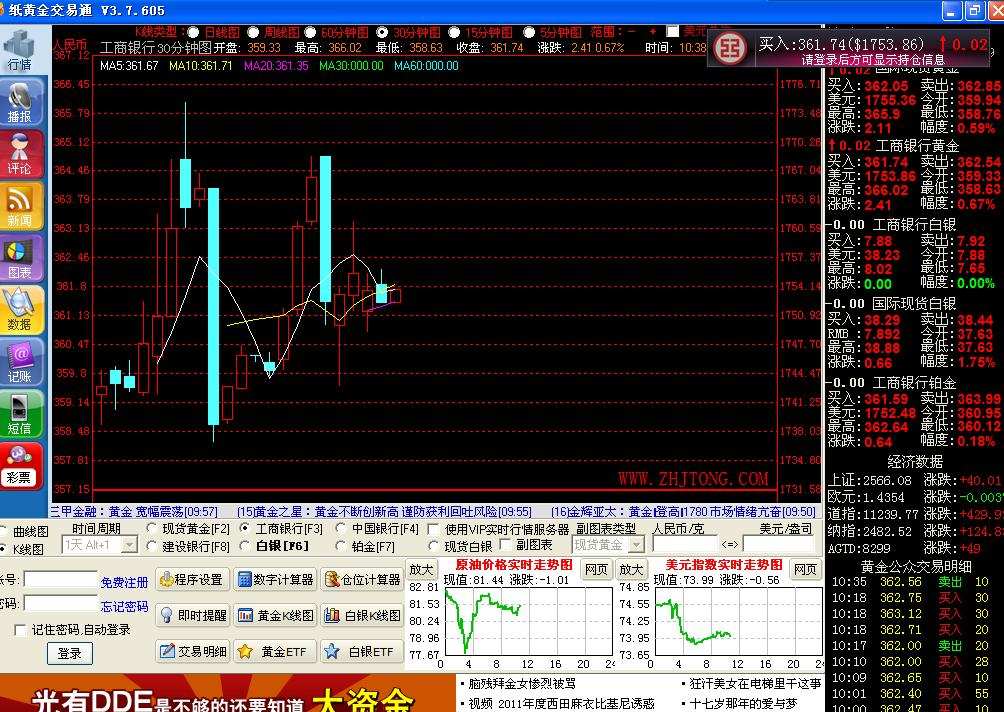Increase chart range with the 范围 plus
1004x712 pixels.
coord(652,31)
